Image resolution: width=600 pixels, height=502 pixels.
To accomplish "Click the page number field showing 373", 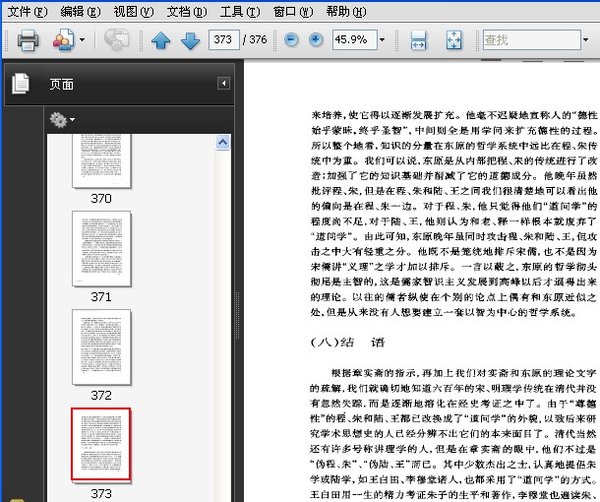I will 225,41.
